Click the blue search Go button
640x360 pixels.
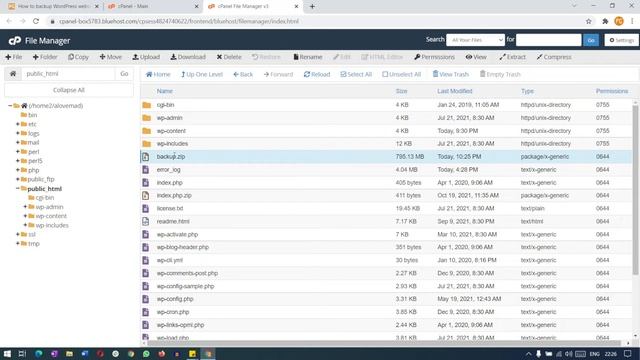(x=591, y=40)
